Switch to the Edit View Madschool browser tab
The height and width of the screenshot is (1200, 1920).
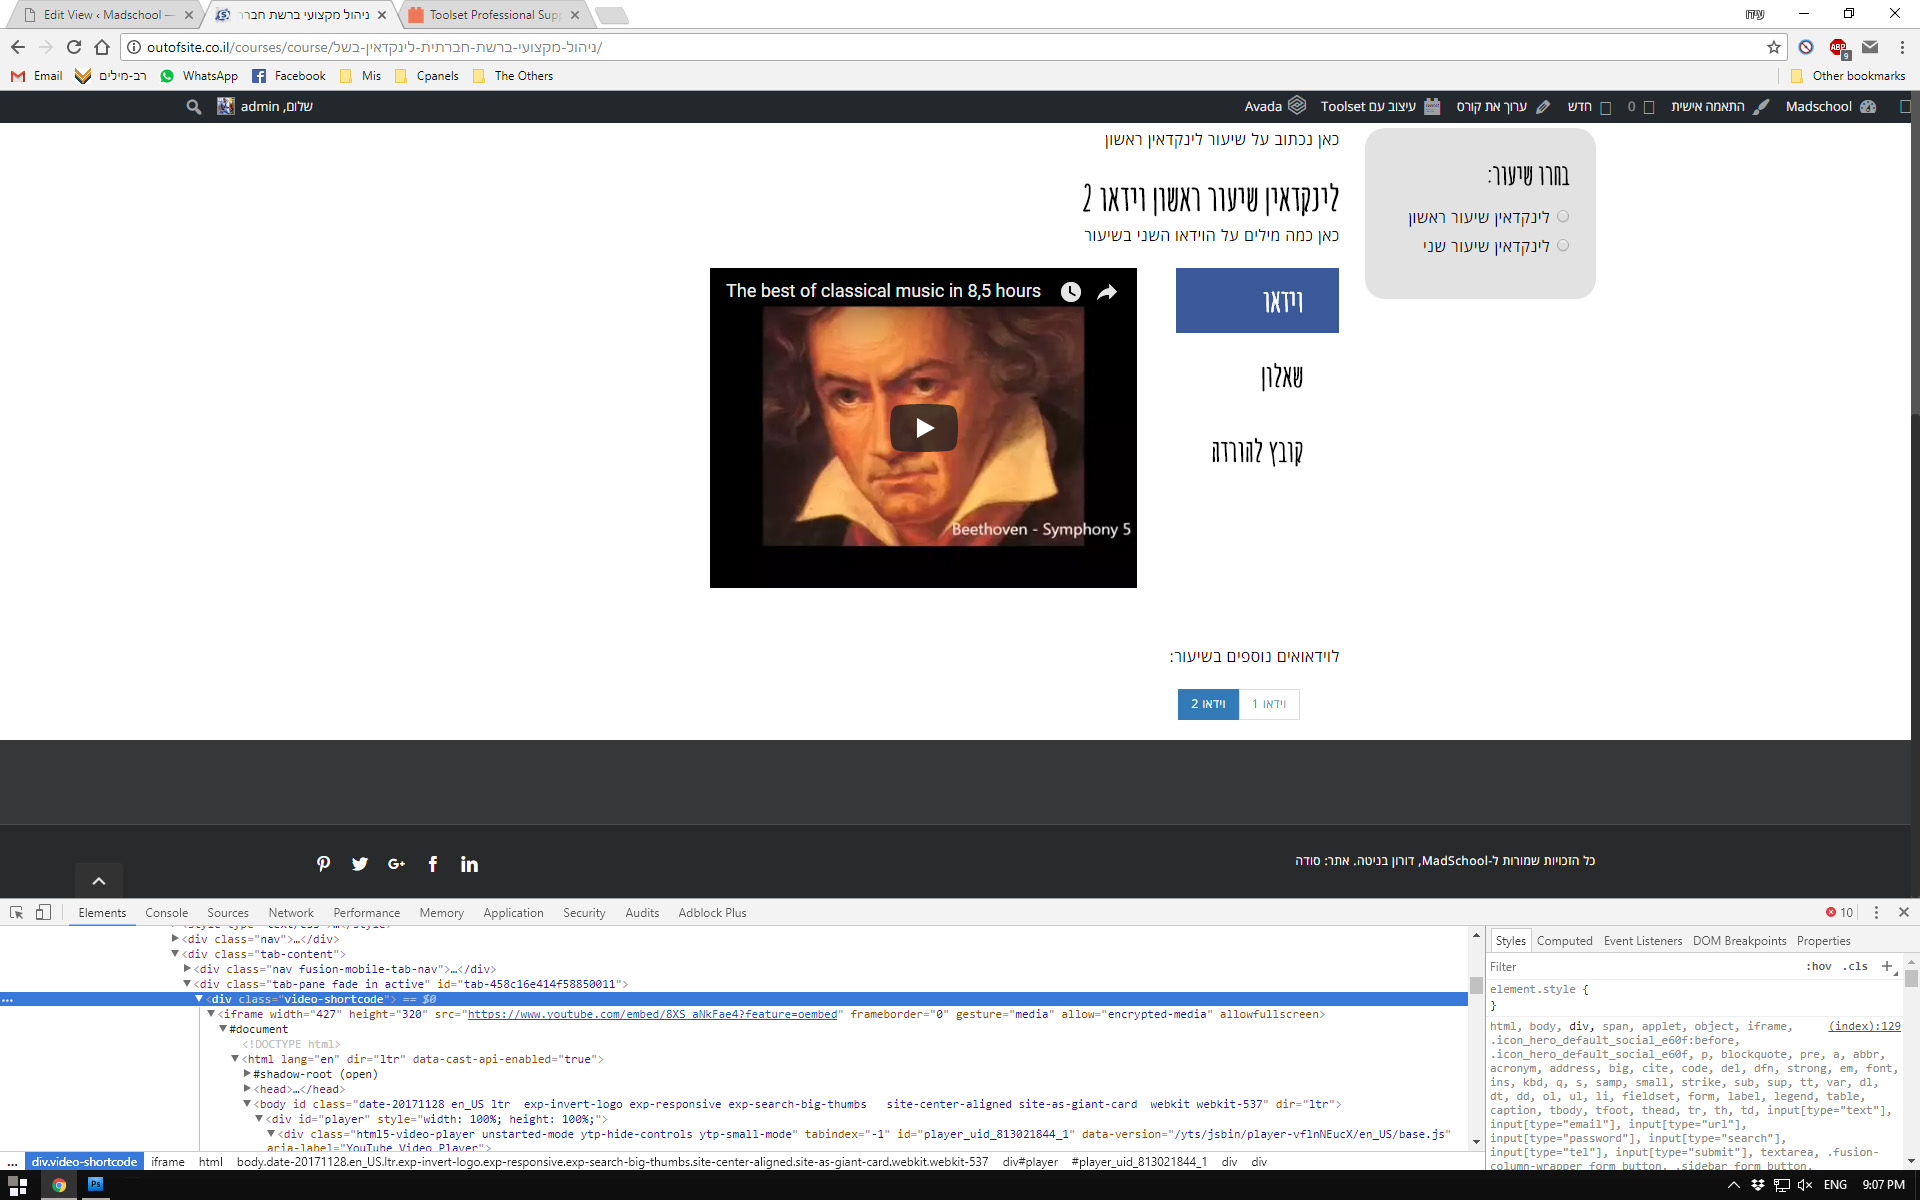coord(105,15)
